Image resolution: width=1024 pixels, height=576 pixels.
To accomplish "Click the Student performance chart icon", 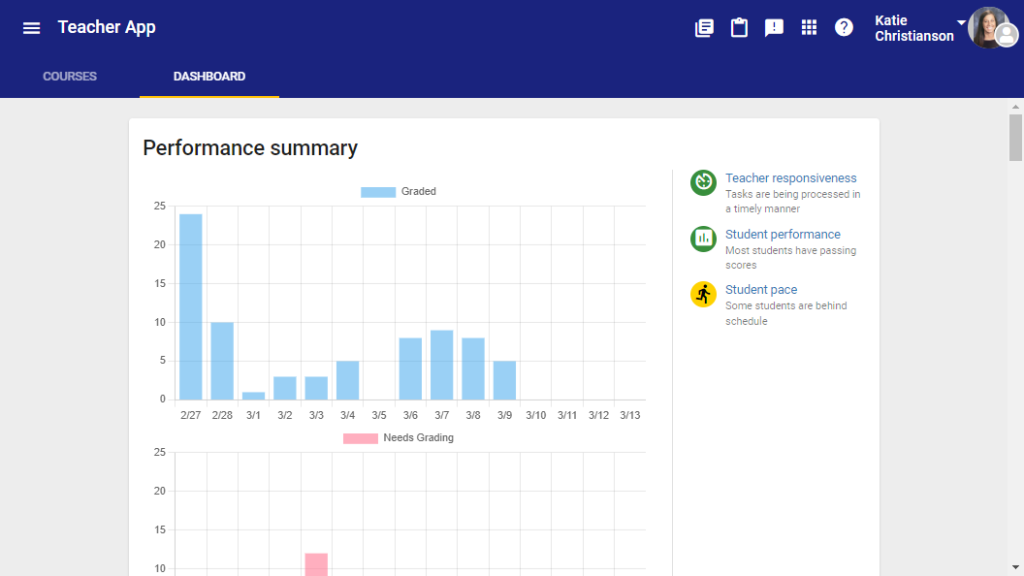I will coord(703,238).
